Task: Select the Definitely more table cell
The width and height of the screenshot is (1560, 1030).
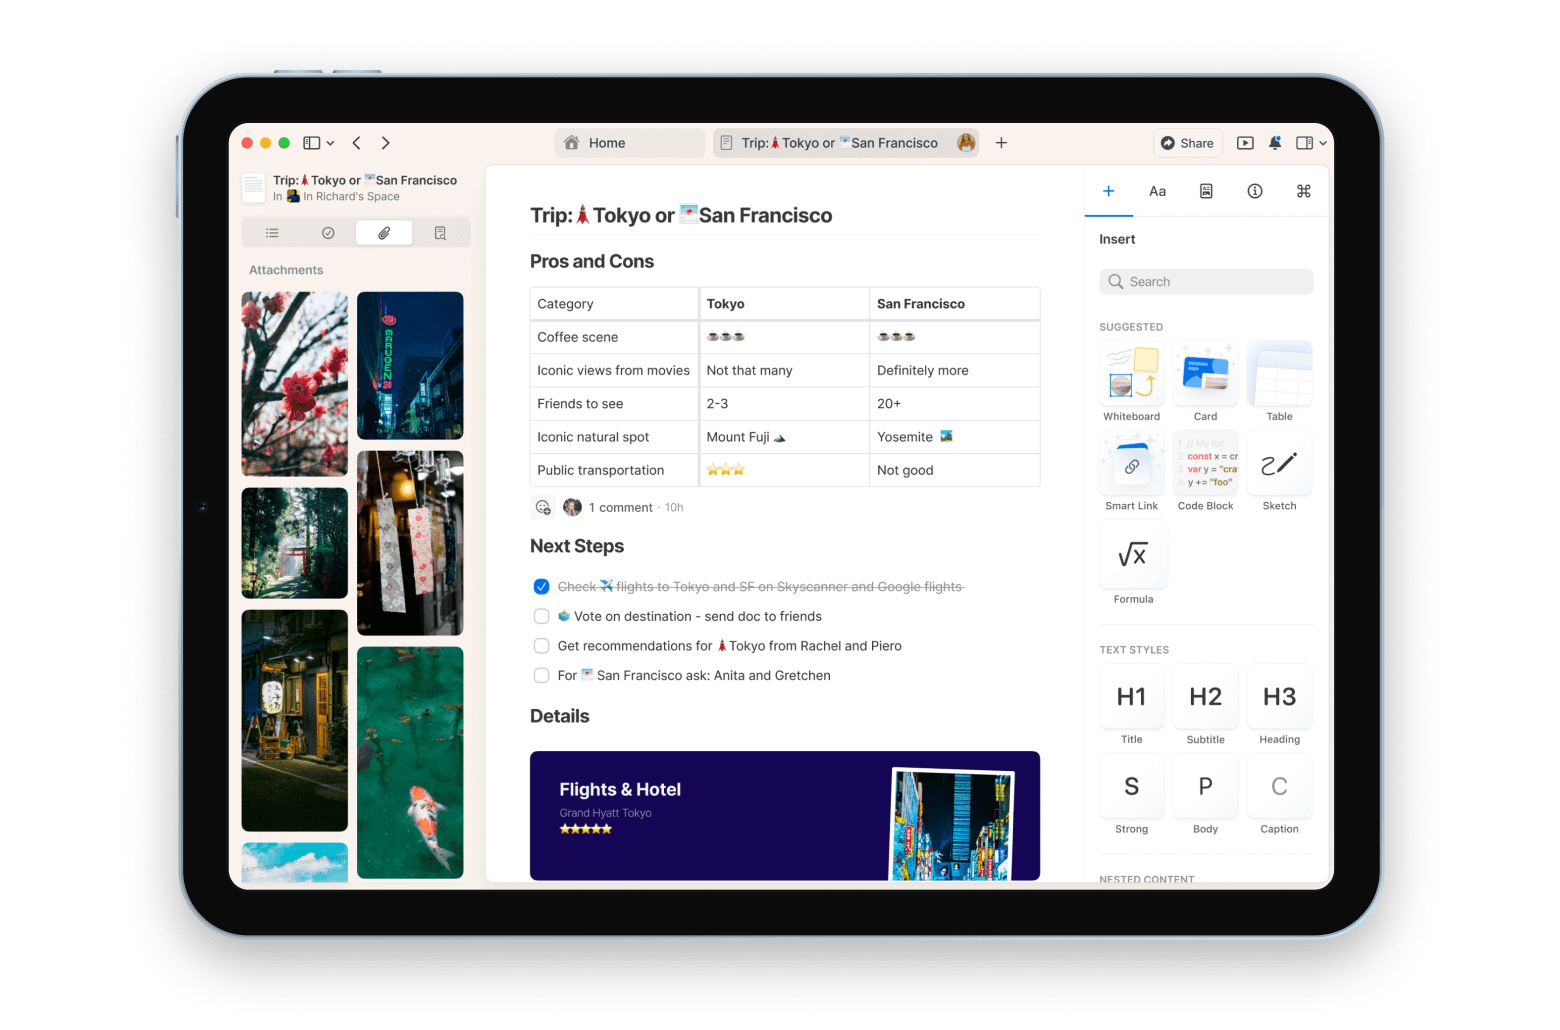Action: pyautogui.click(x=955, y=370)
